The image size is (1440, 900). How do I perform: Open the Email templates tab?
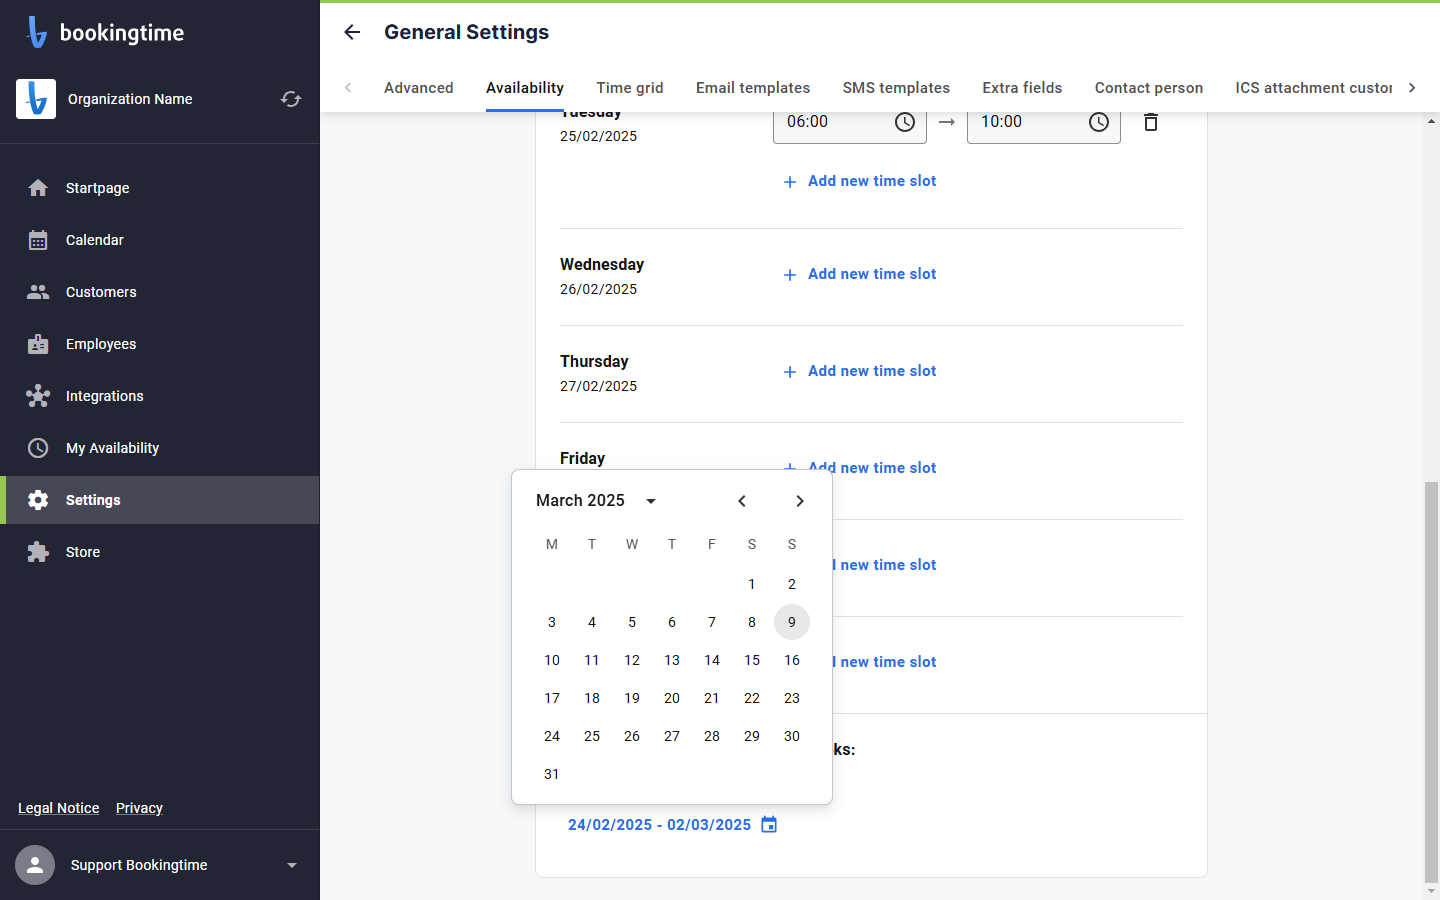753,88
